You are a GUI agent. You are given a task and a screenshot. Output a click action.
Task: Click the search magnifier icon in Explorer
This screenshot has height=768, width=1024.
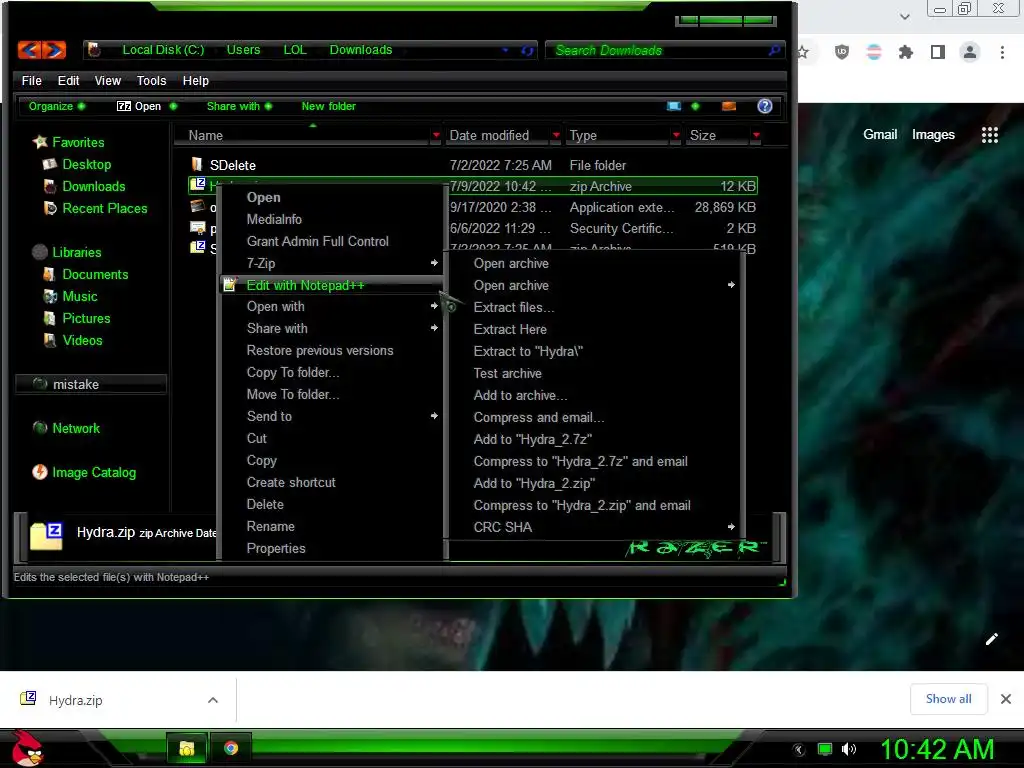click(775, 50)
